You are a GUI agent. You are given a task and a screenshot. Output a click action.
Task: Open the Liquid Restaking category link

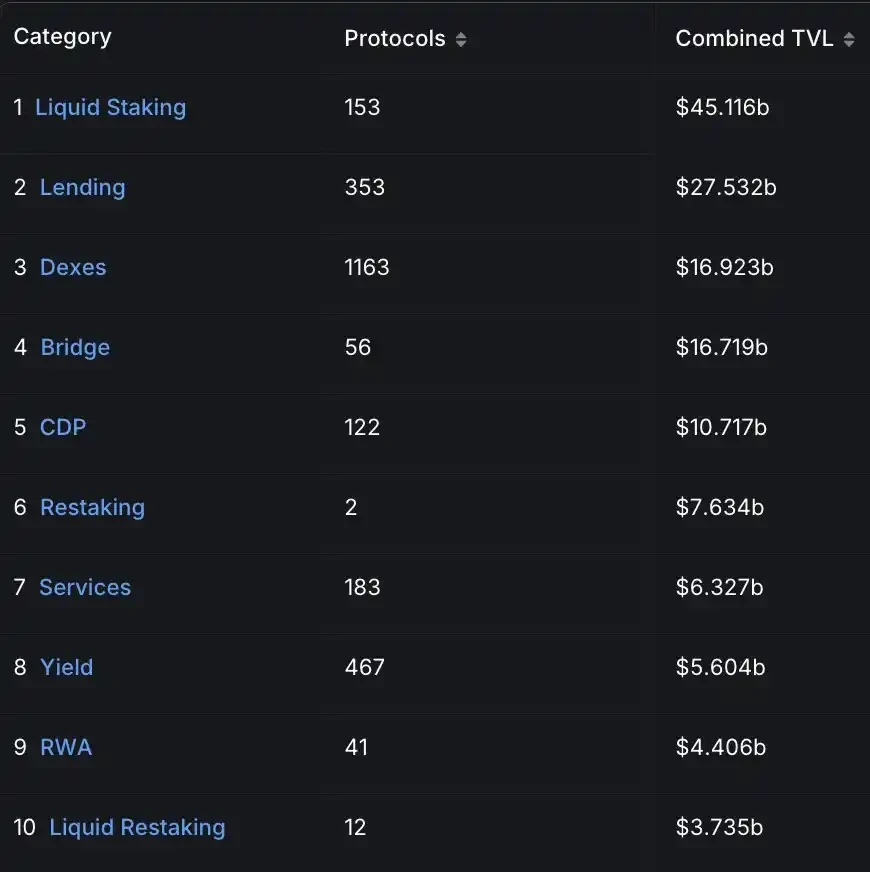point(137,827)
